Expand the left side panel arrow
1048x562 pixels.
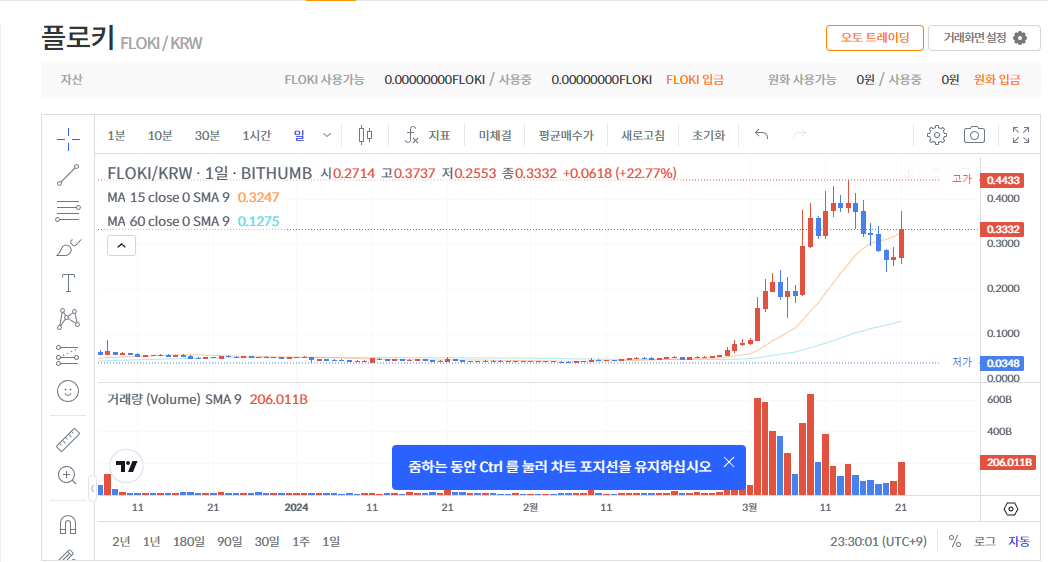[92, 488]
